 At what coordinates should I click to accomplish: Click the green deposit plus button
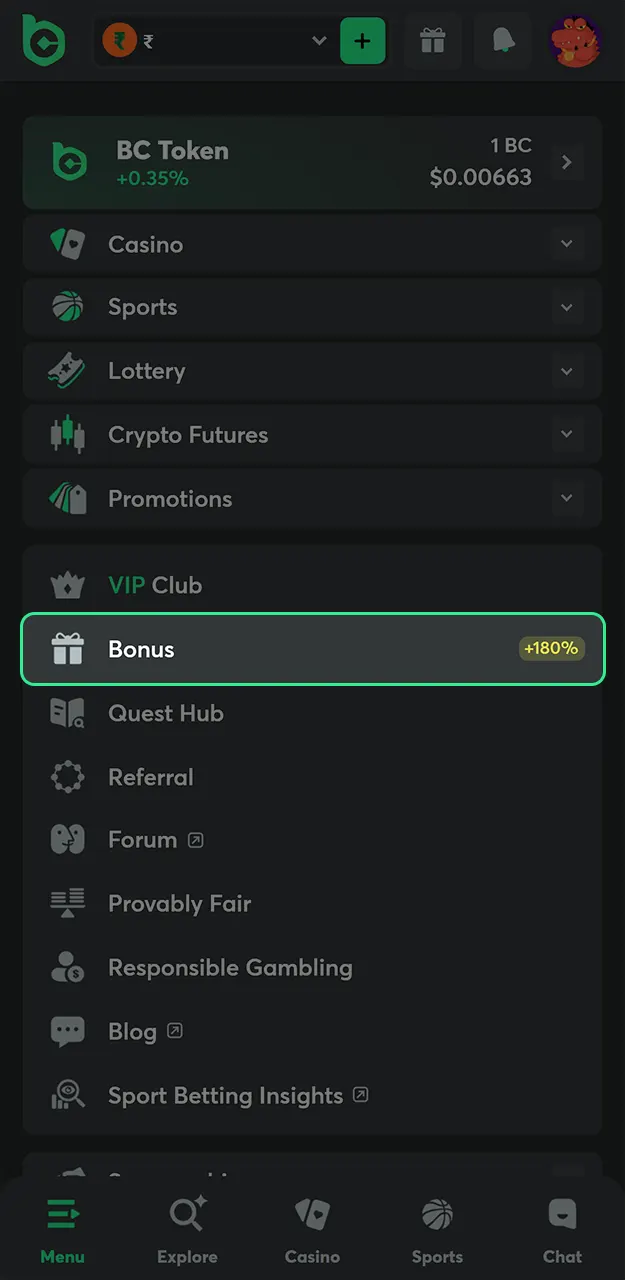tap(362, 41)
